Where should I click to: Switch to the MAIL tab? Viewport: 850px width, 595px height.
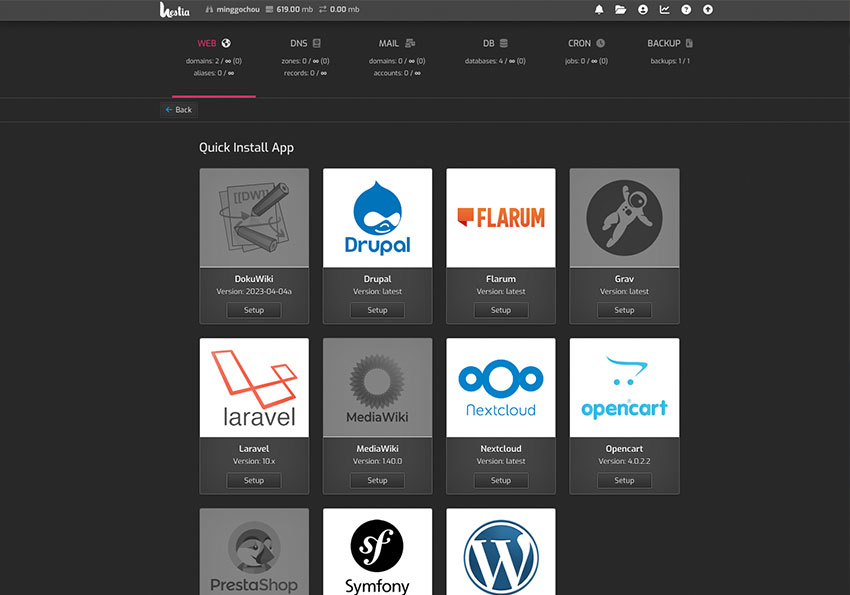pyautogui.click(x=397, y=43)
